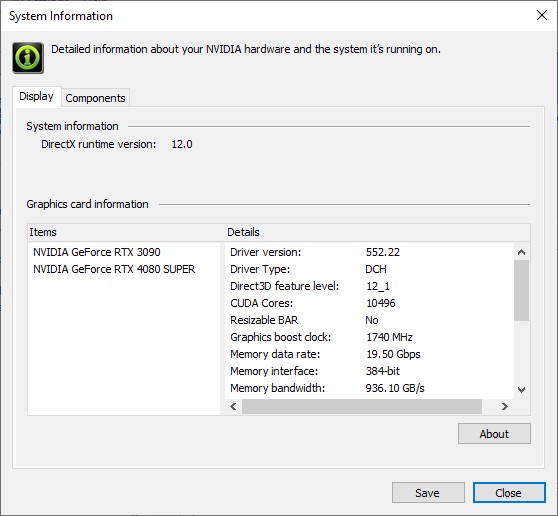Close the System Information window with X
This screenshot has width=558, height=516.
tap(542, 15)
